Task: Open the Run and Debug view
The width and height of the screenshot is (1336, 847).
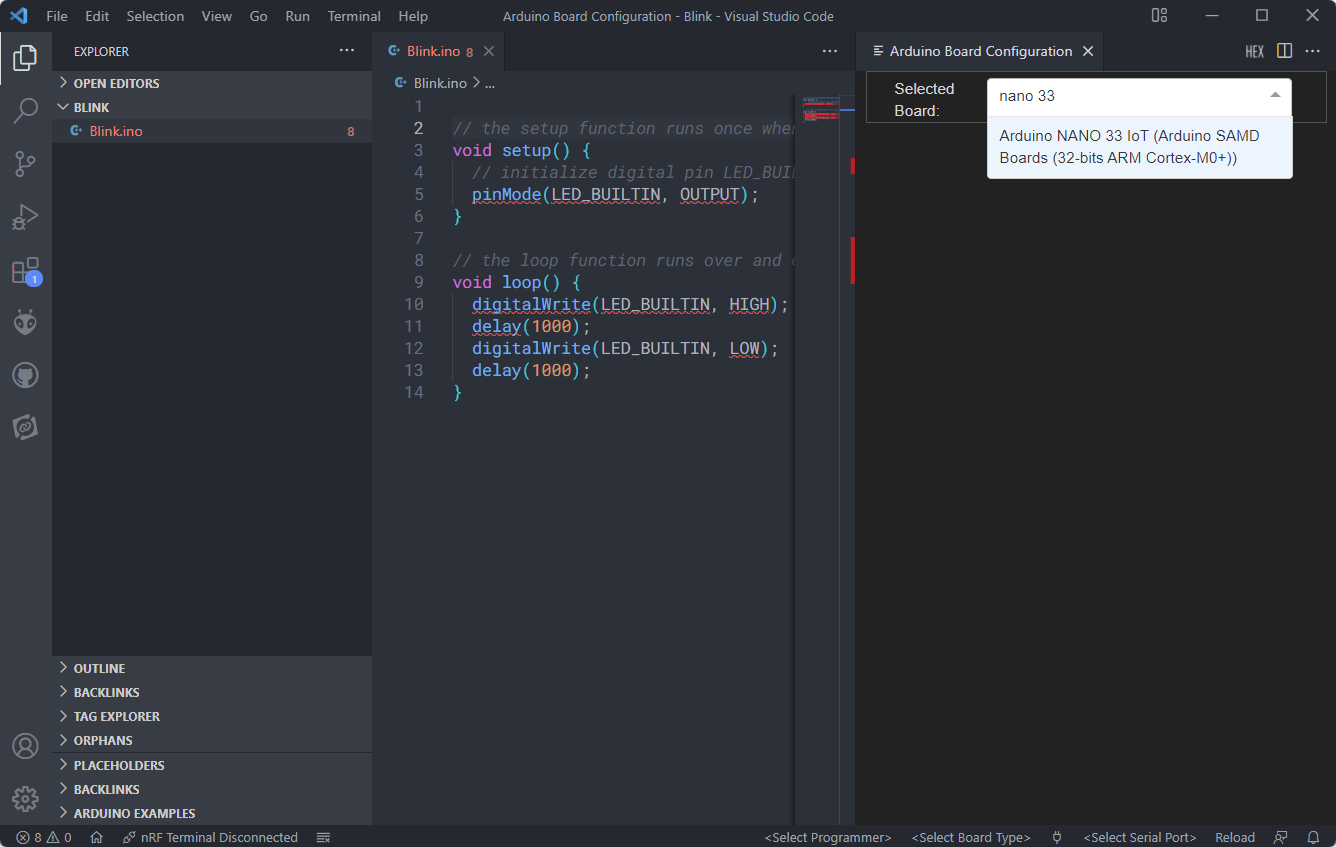Action: 25,217
